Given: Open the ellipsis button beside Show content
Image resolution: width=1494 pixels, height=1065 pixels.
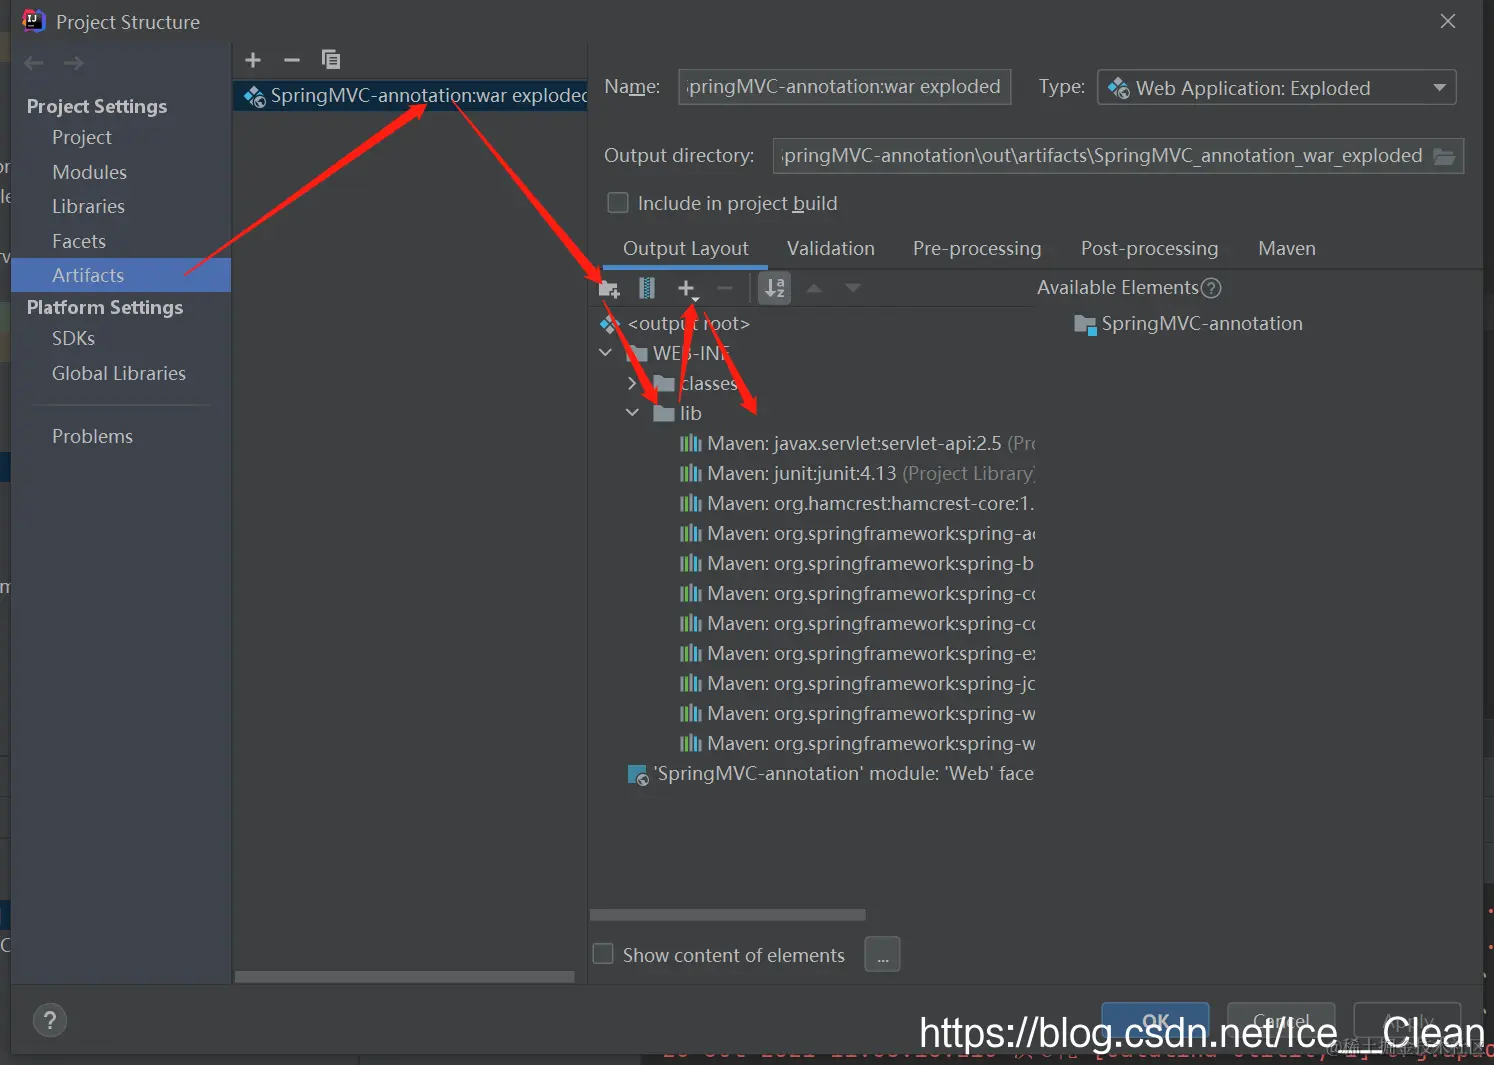Looking at the screenshot, I should [882, 955].
